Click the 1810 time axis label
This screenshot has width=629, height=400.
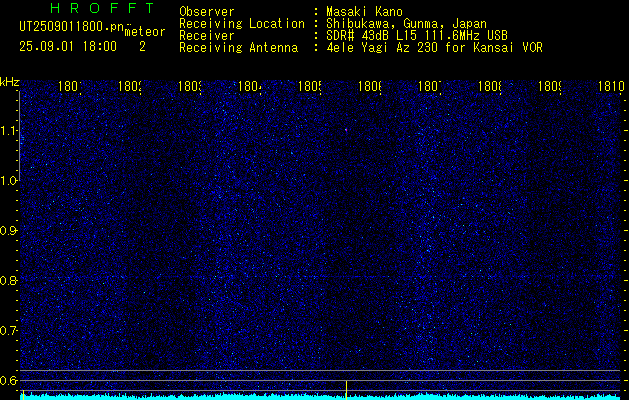click(x=611, y=86)
